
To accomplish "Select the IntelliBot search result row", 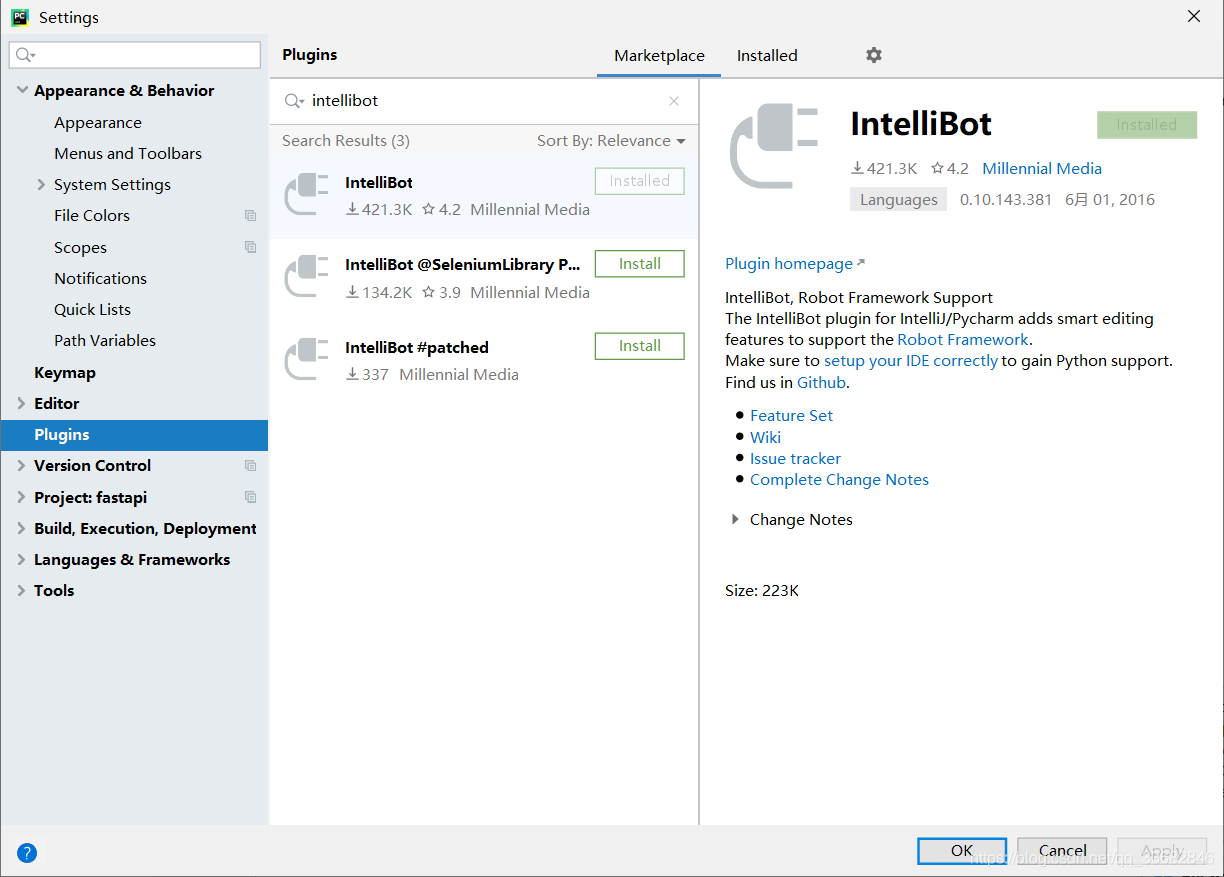I will [x=484, y=196].
